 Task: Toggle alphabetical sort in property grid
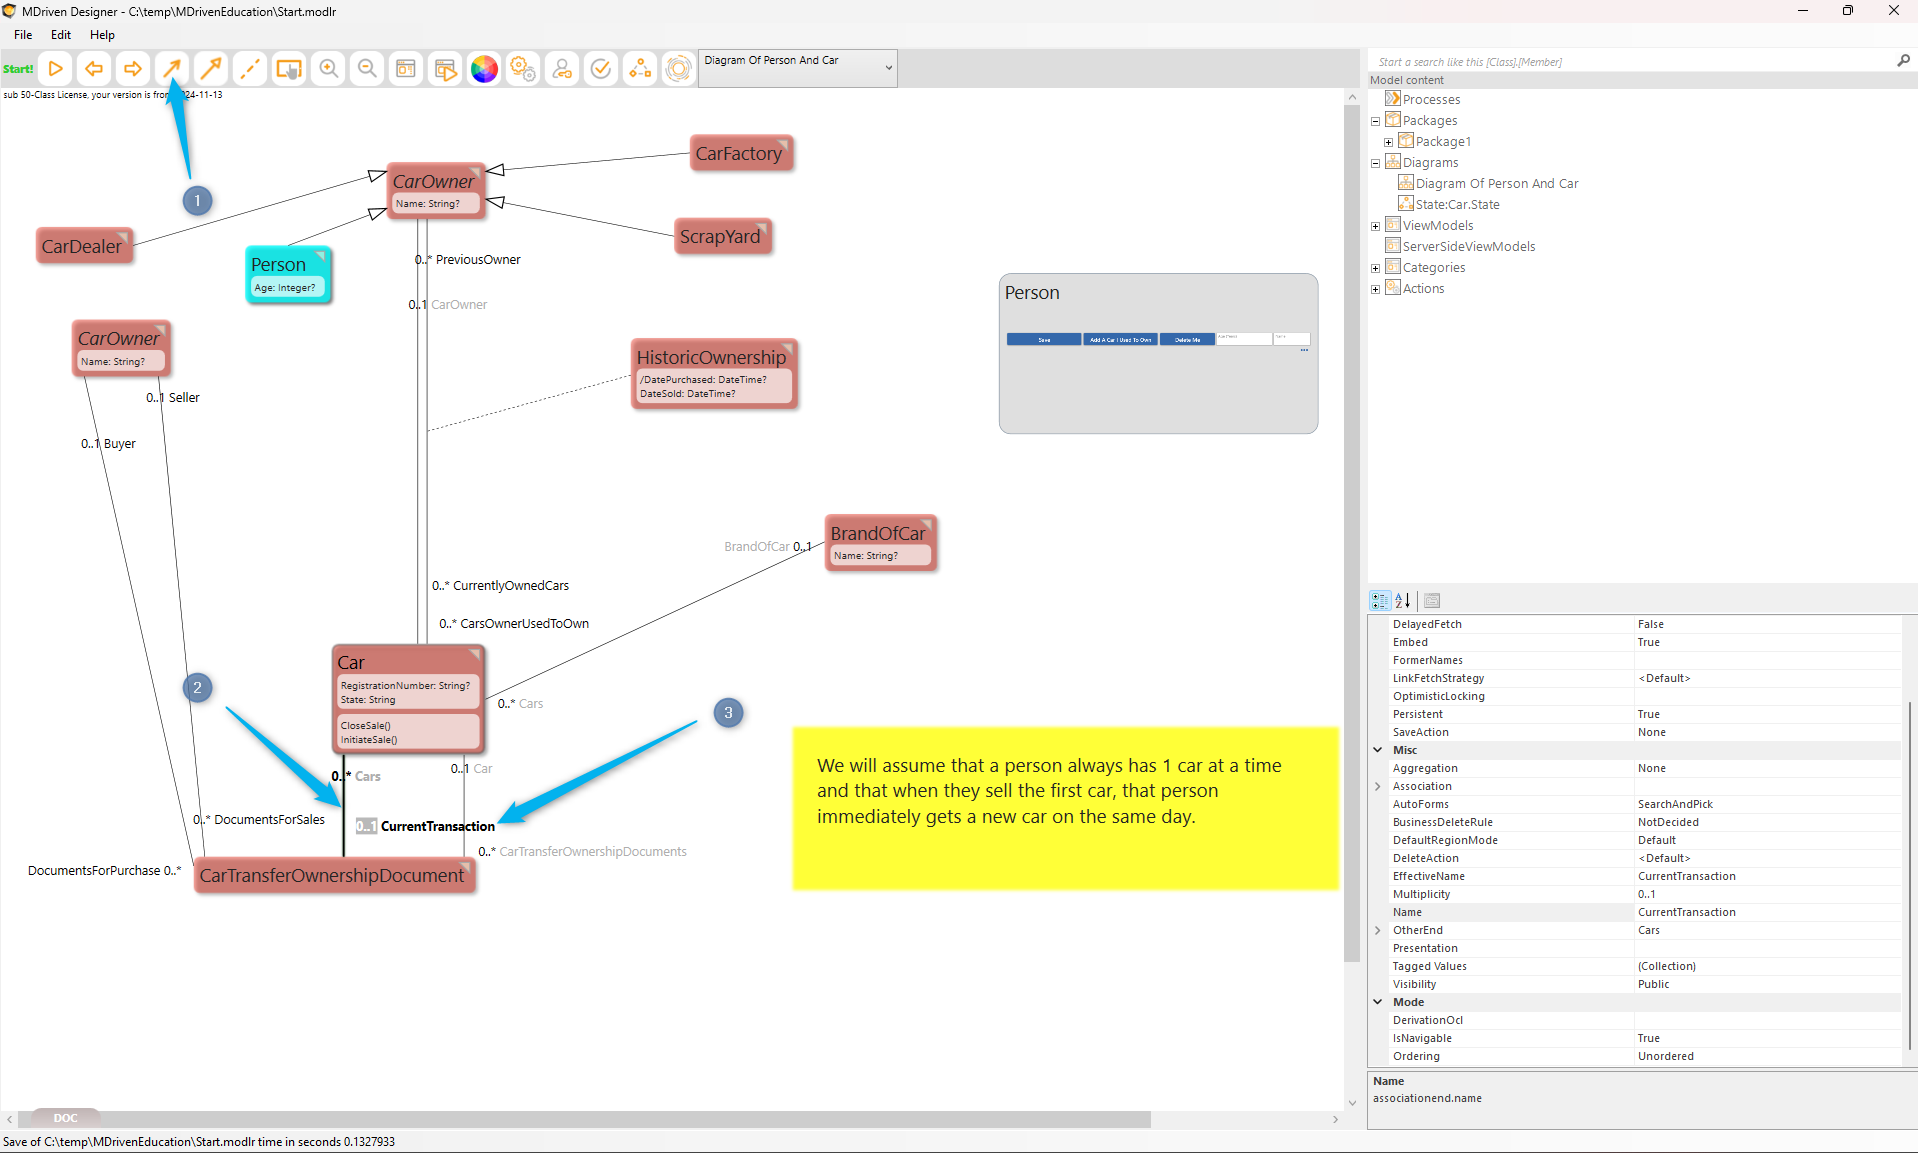point(1403,600)
